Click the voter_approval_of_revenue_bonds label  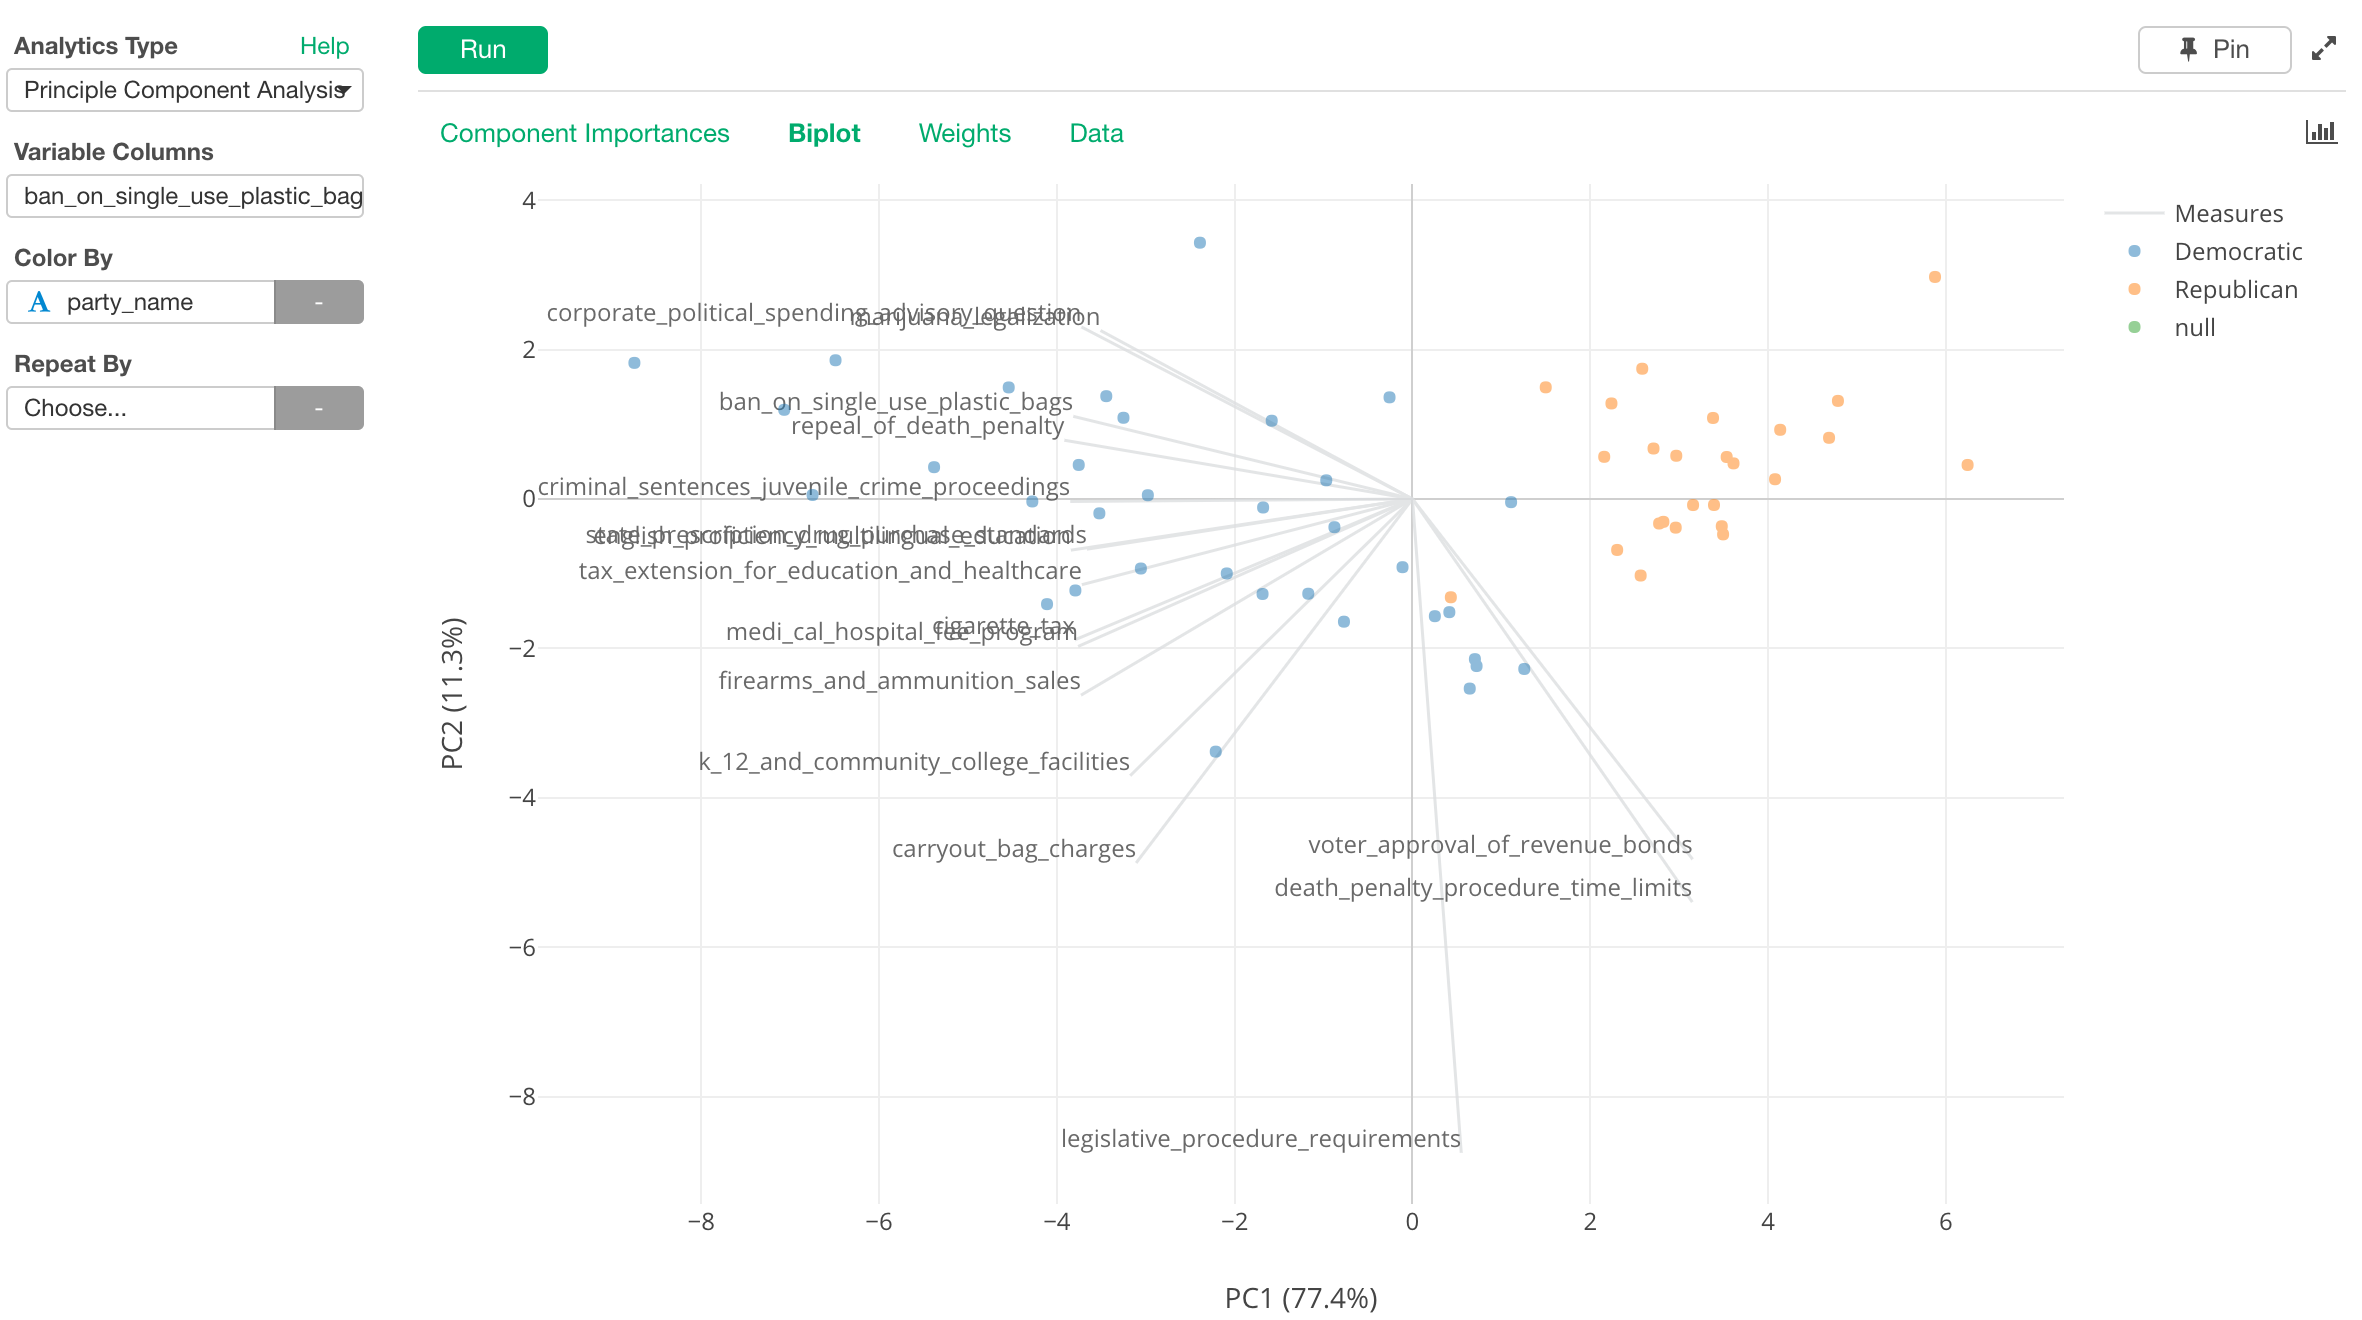[x=1500, y=844]
